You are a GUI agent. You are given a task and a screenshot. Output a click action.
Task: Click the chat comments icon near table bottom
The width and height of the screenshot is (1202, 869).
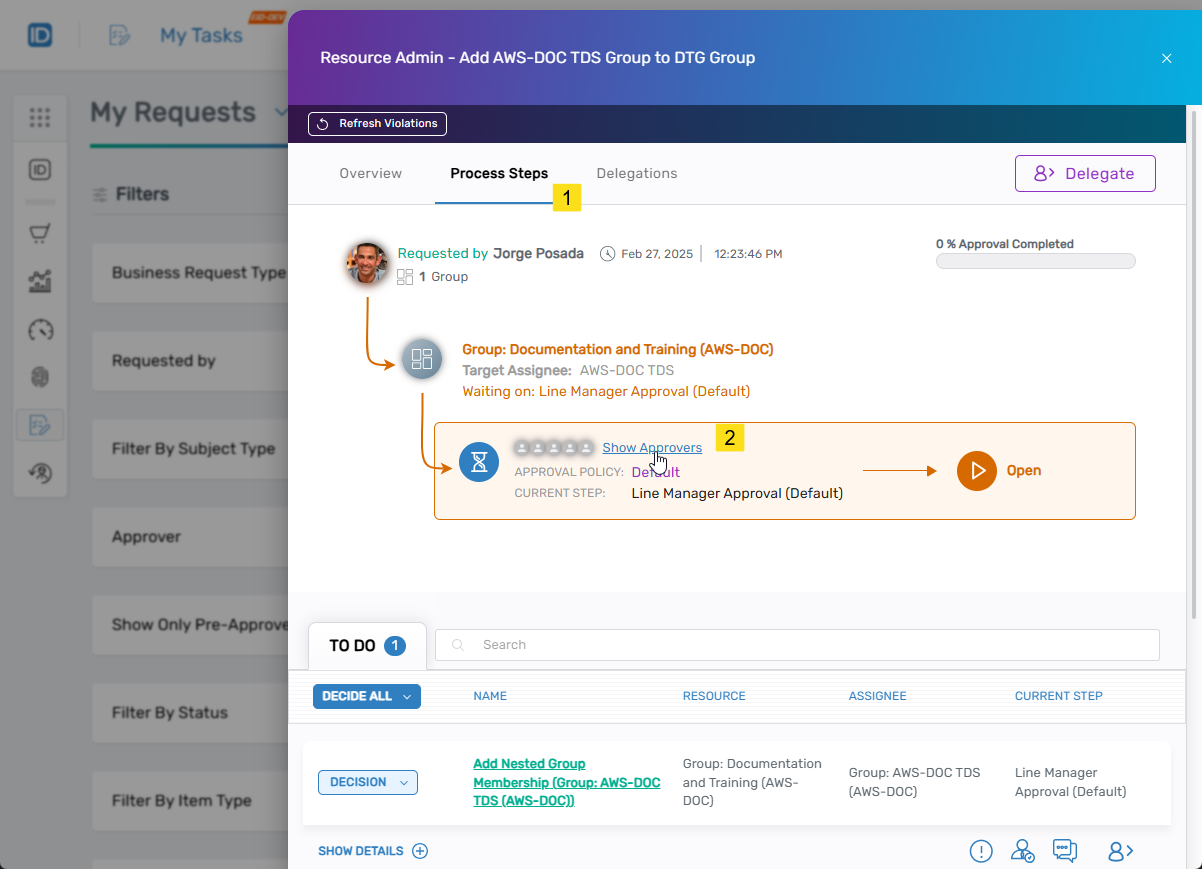[1064, 850]
